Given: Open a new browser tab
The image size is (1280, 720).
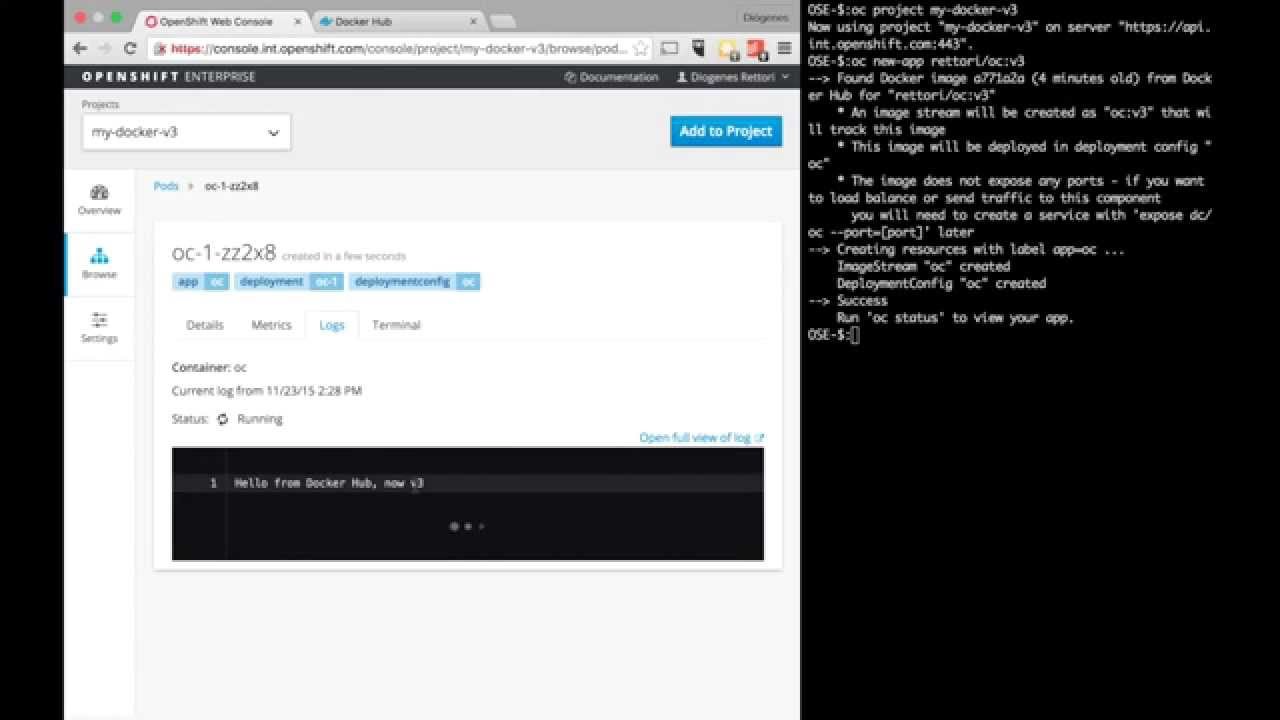Looking at the screenshot, I should coord(504,21).
